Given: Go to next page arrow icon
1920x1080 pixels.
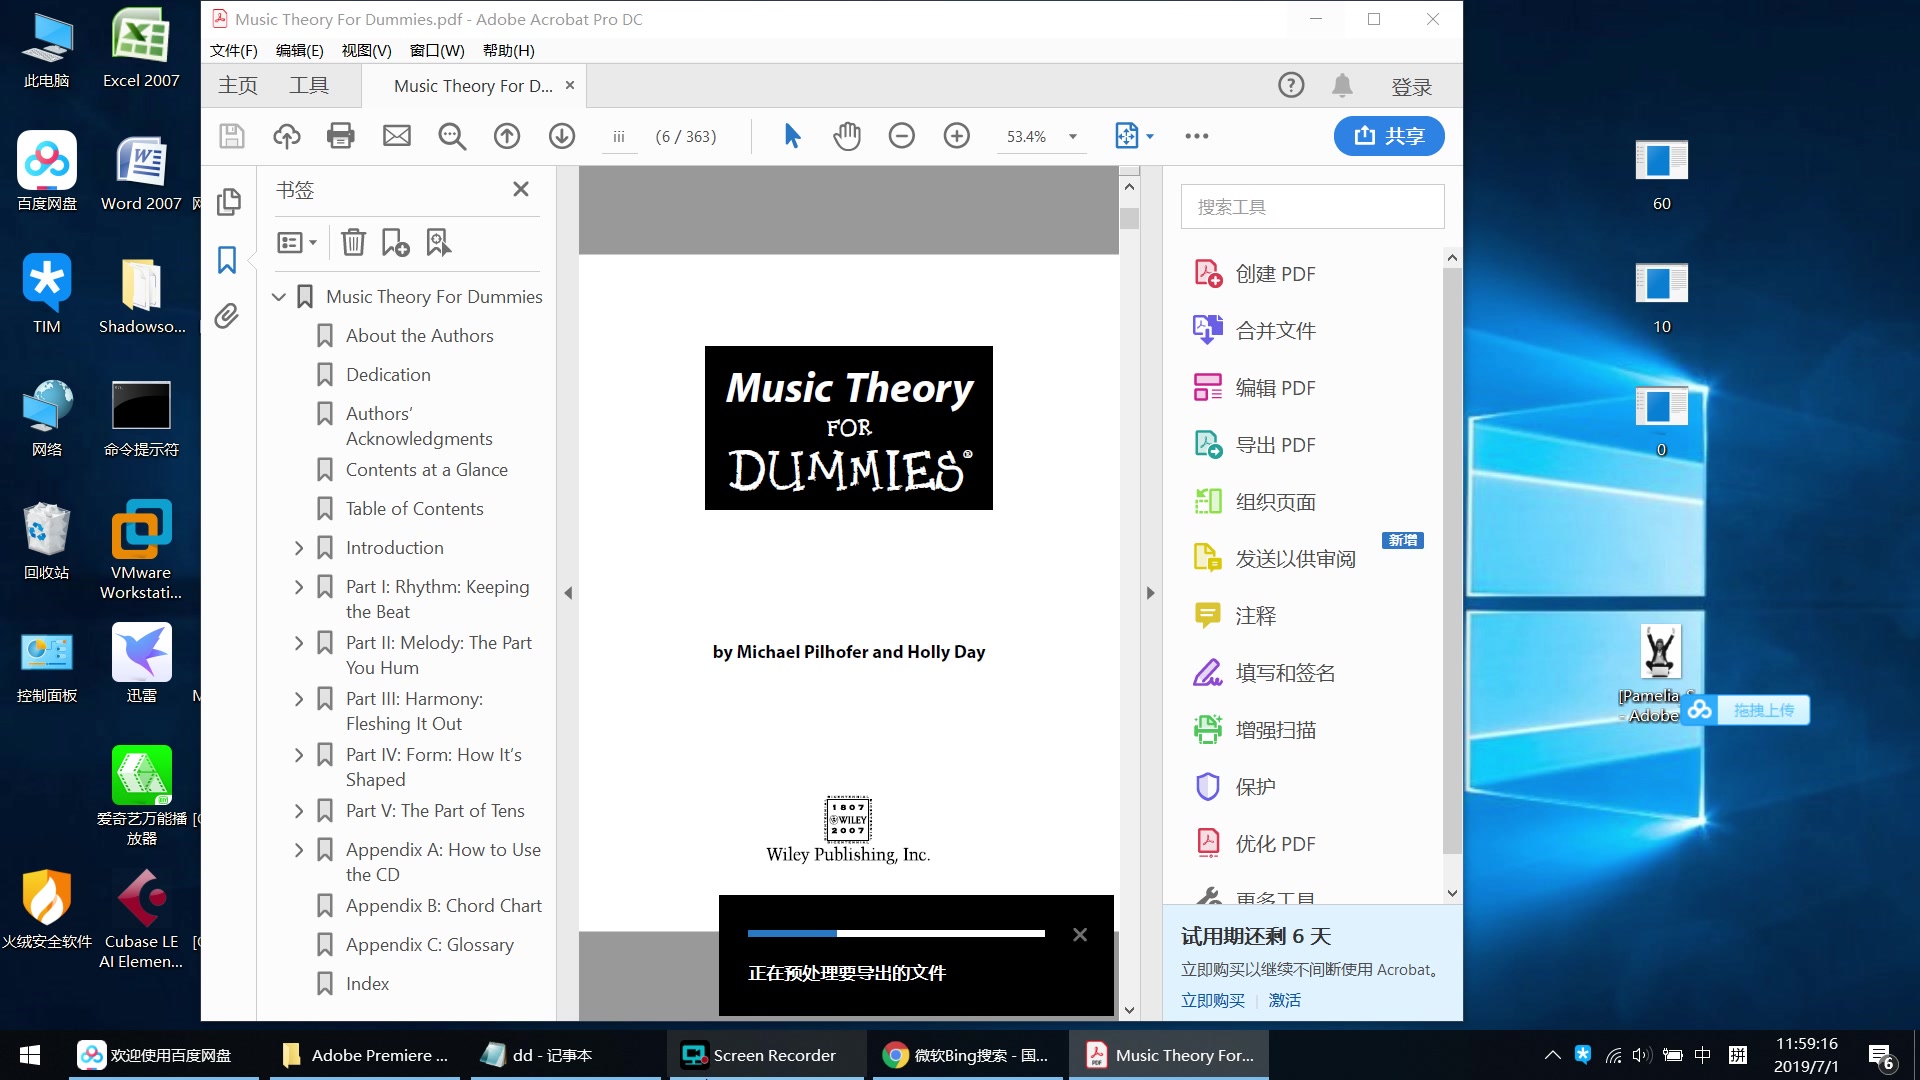Looking at the screenshot, I should point(562,136).
